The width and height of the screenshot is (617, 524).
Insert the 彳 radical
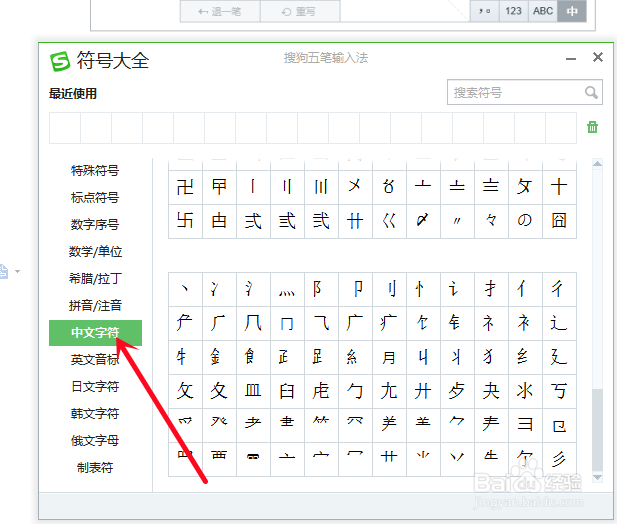(x=559, y=289)
